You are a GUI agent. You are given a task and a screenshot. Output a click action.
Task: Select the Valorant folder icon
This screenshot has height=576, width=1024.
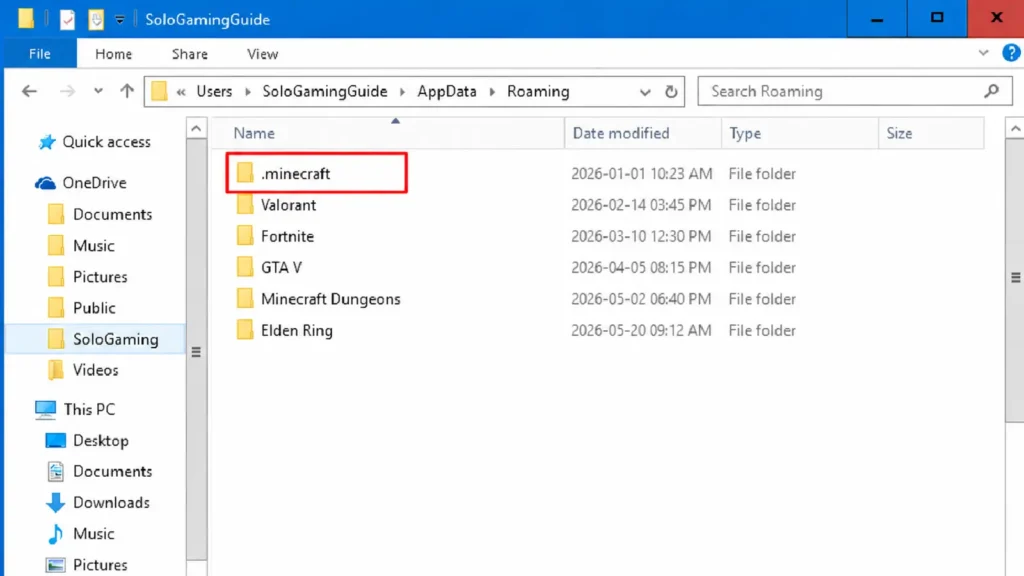pyautogui.click(x=245, y=205)
